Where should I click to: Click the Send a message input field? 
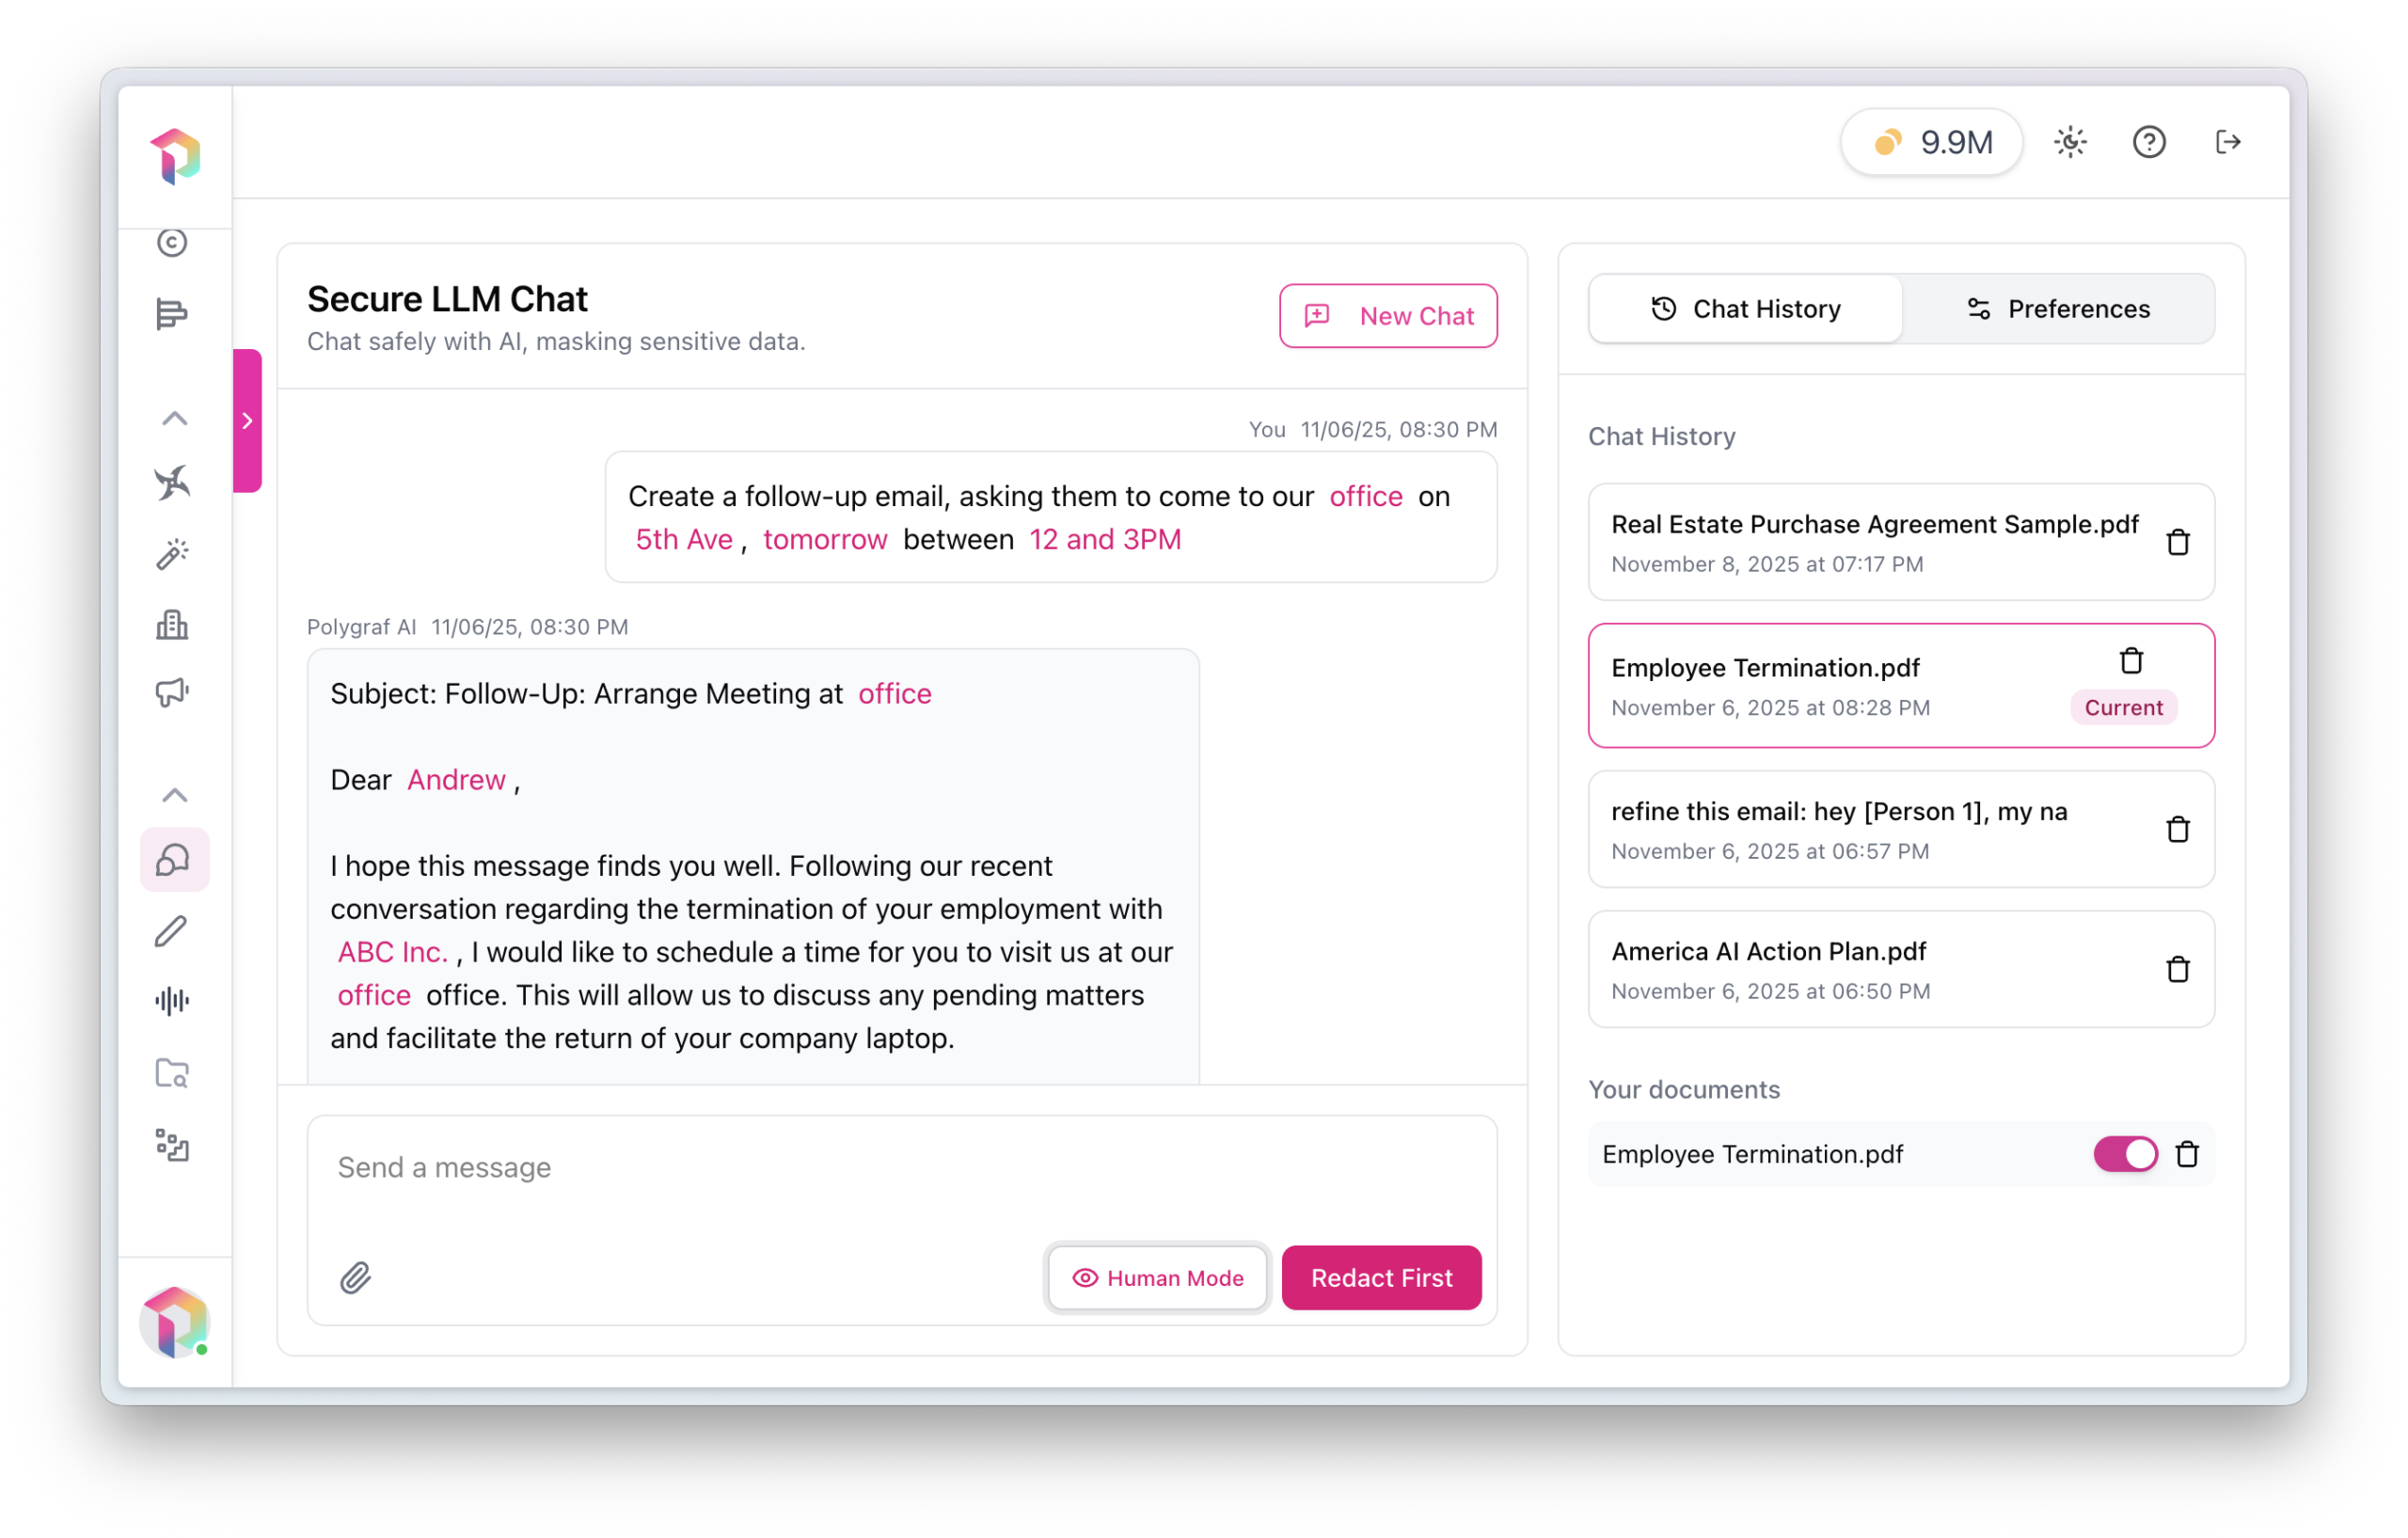point(900,1168)
